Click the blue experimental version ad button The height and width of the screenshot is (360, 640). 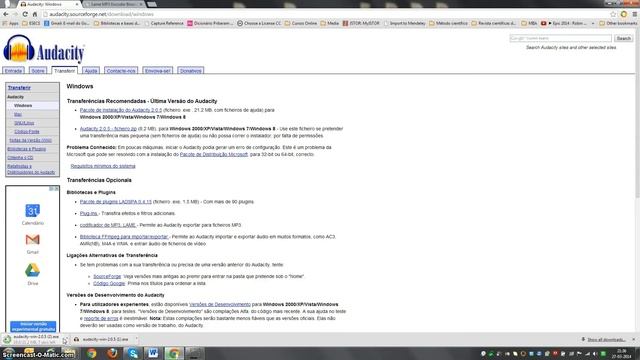pos(33,327)
